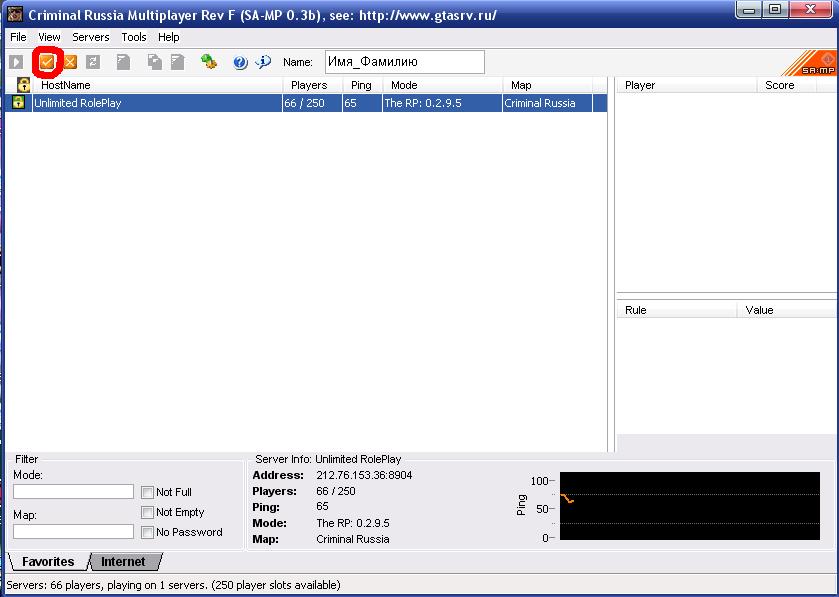Viewport: 839px width, 597px height.
Task: Click the status bar servers summary text
Action: tap(173, 585)
